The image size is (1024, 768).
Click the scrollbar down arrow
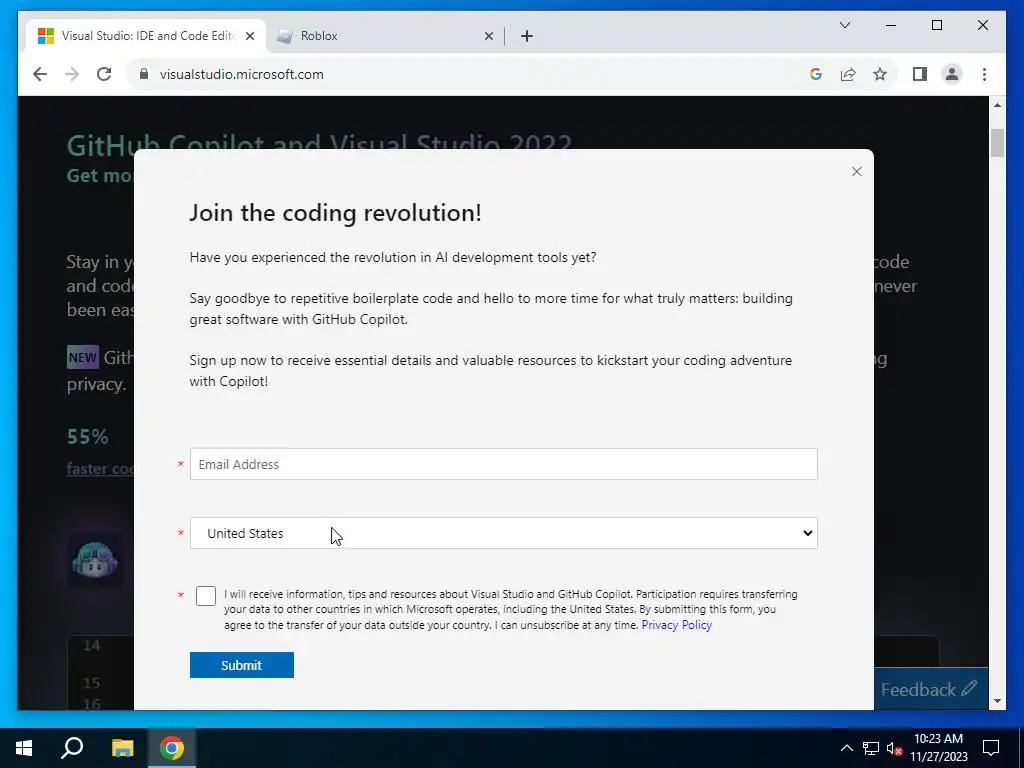pos(997,701)
